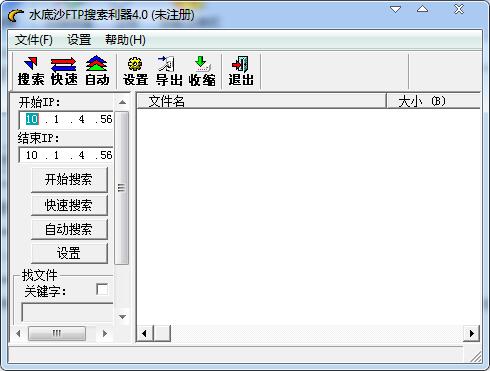490x371 pixels.
Task: Close the window with X button
Action: (x=459, y=9)
